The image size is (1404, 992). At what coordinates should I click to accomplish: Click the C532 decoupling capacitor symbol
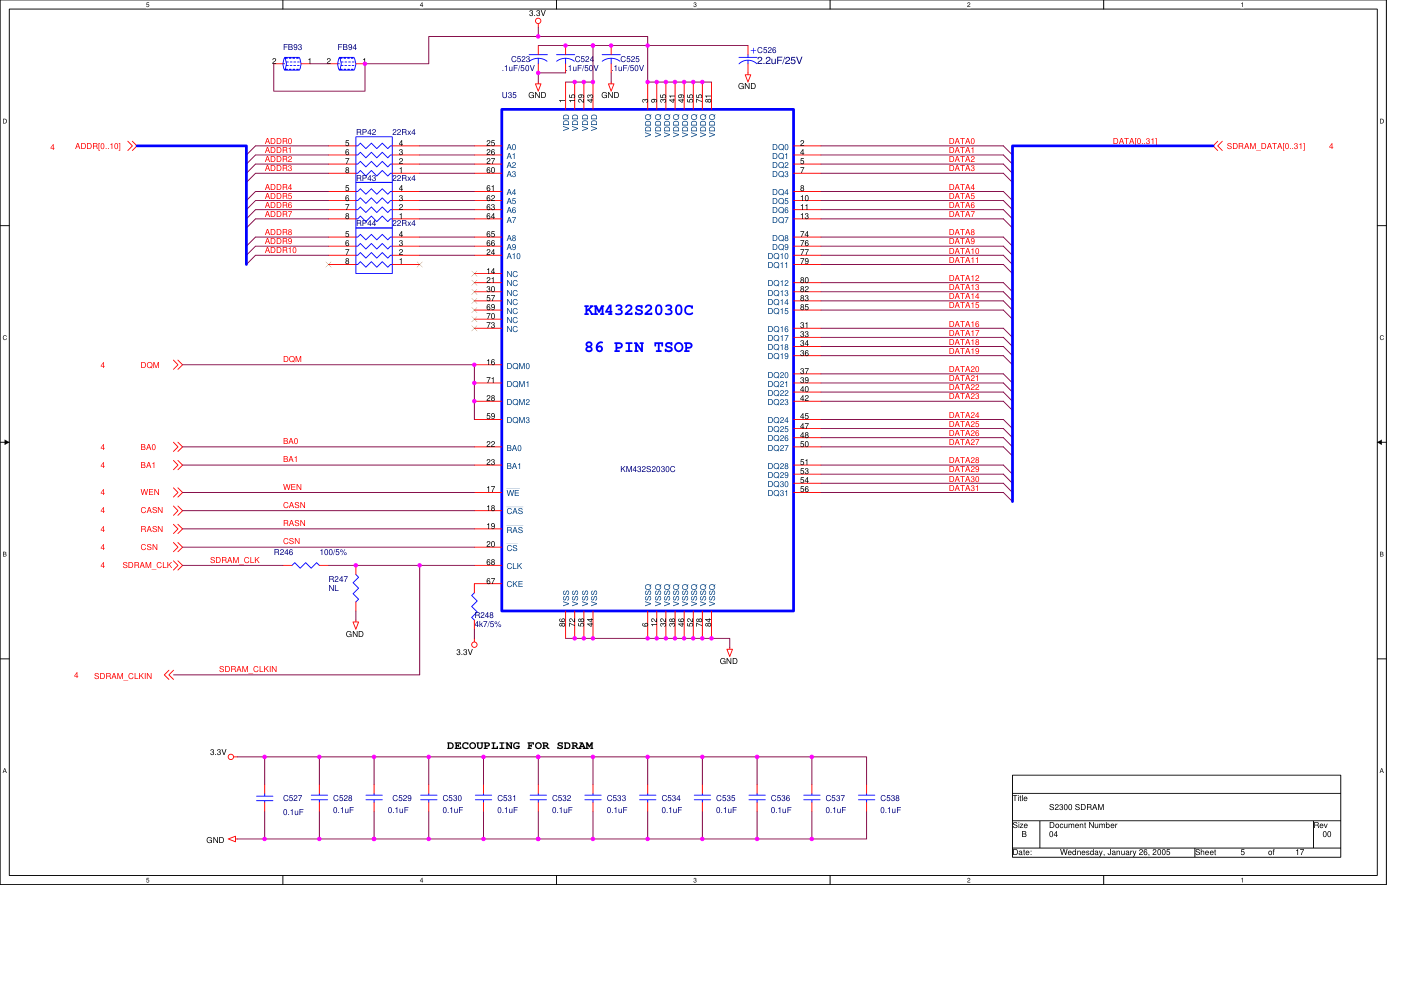(x=538, y=798)
